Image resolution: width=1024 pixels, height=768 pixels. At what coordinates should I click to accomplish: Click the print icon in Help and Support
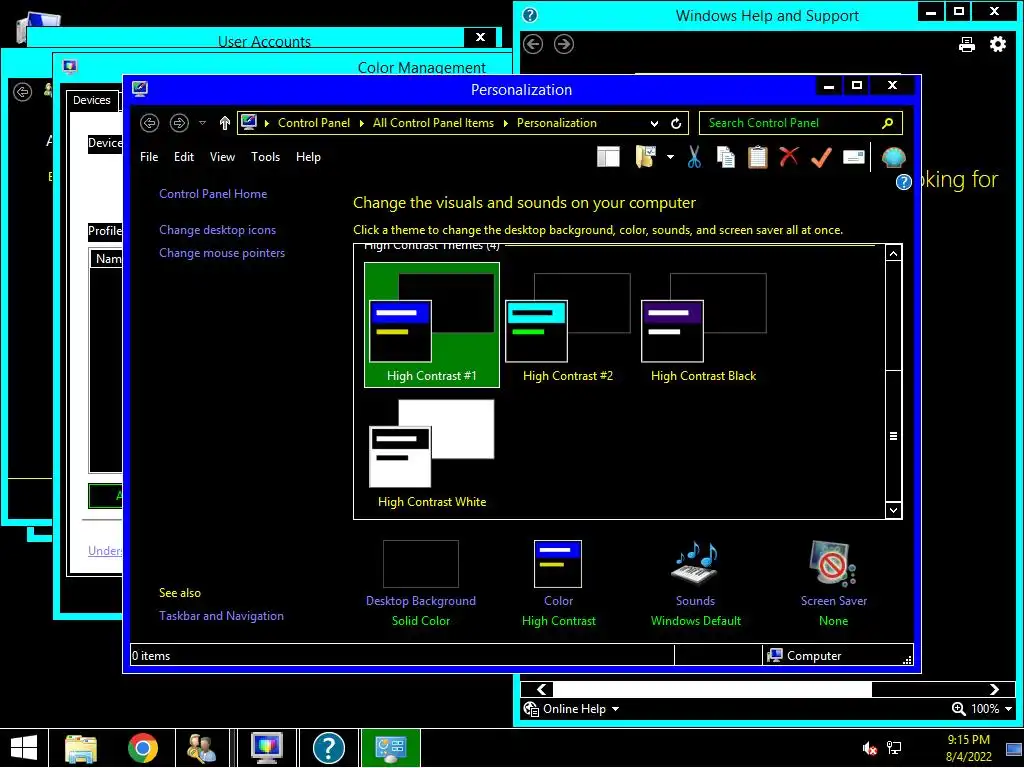pyautogui.click(x=967, y=44)
